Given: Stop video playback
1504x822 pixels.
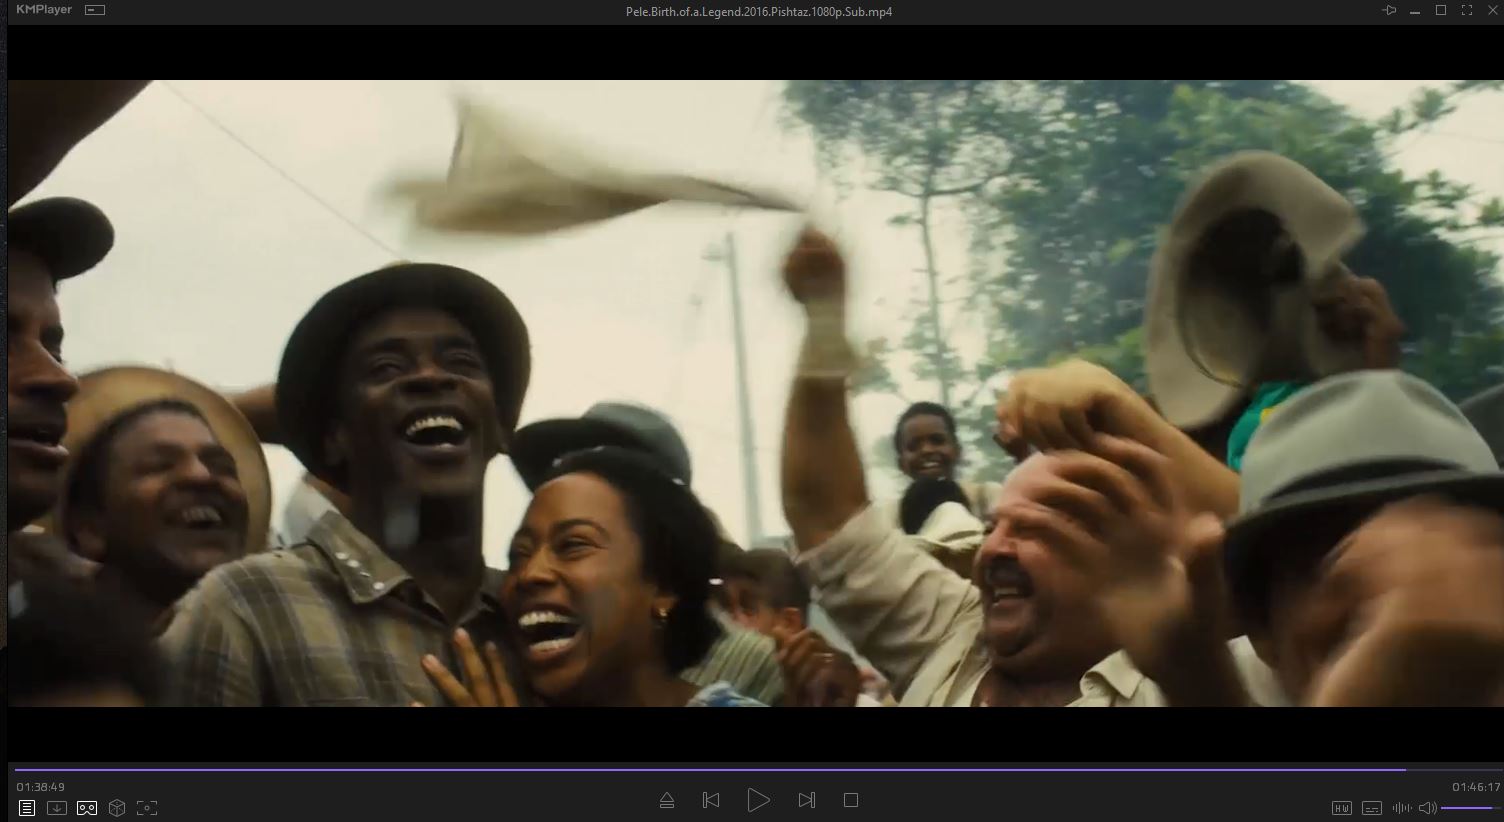Looking at the screenshot, I should (851, 800).
